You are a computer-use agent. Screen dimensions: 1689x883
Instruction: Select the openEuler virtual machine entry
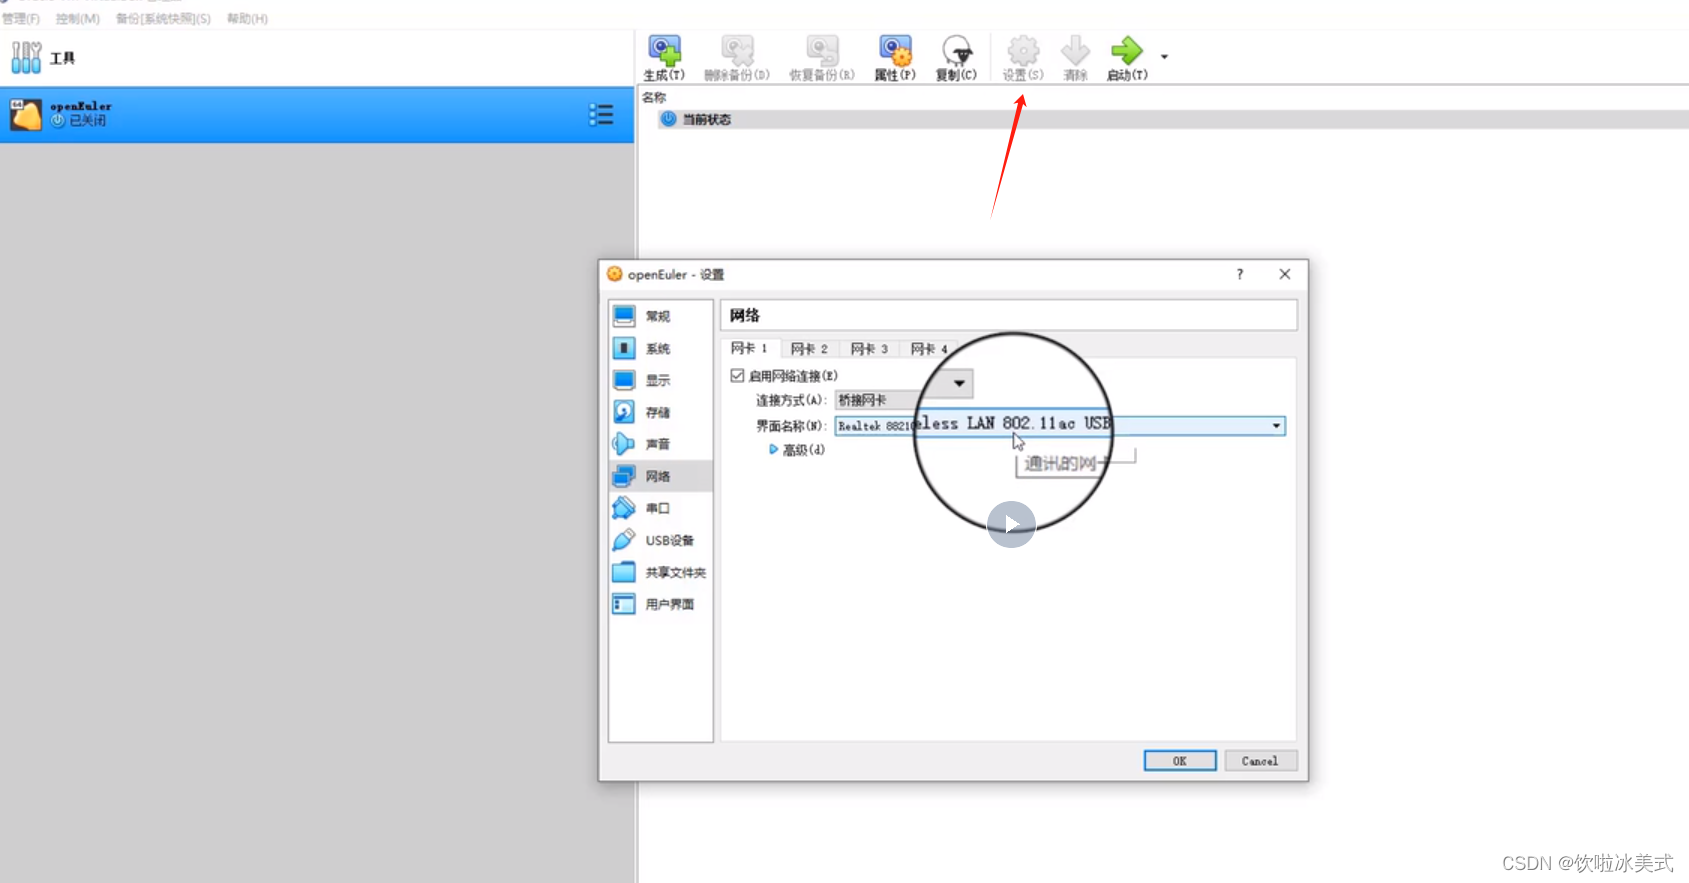(316, 115)
